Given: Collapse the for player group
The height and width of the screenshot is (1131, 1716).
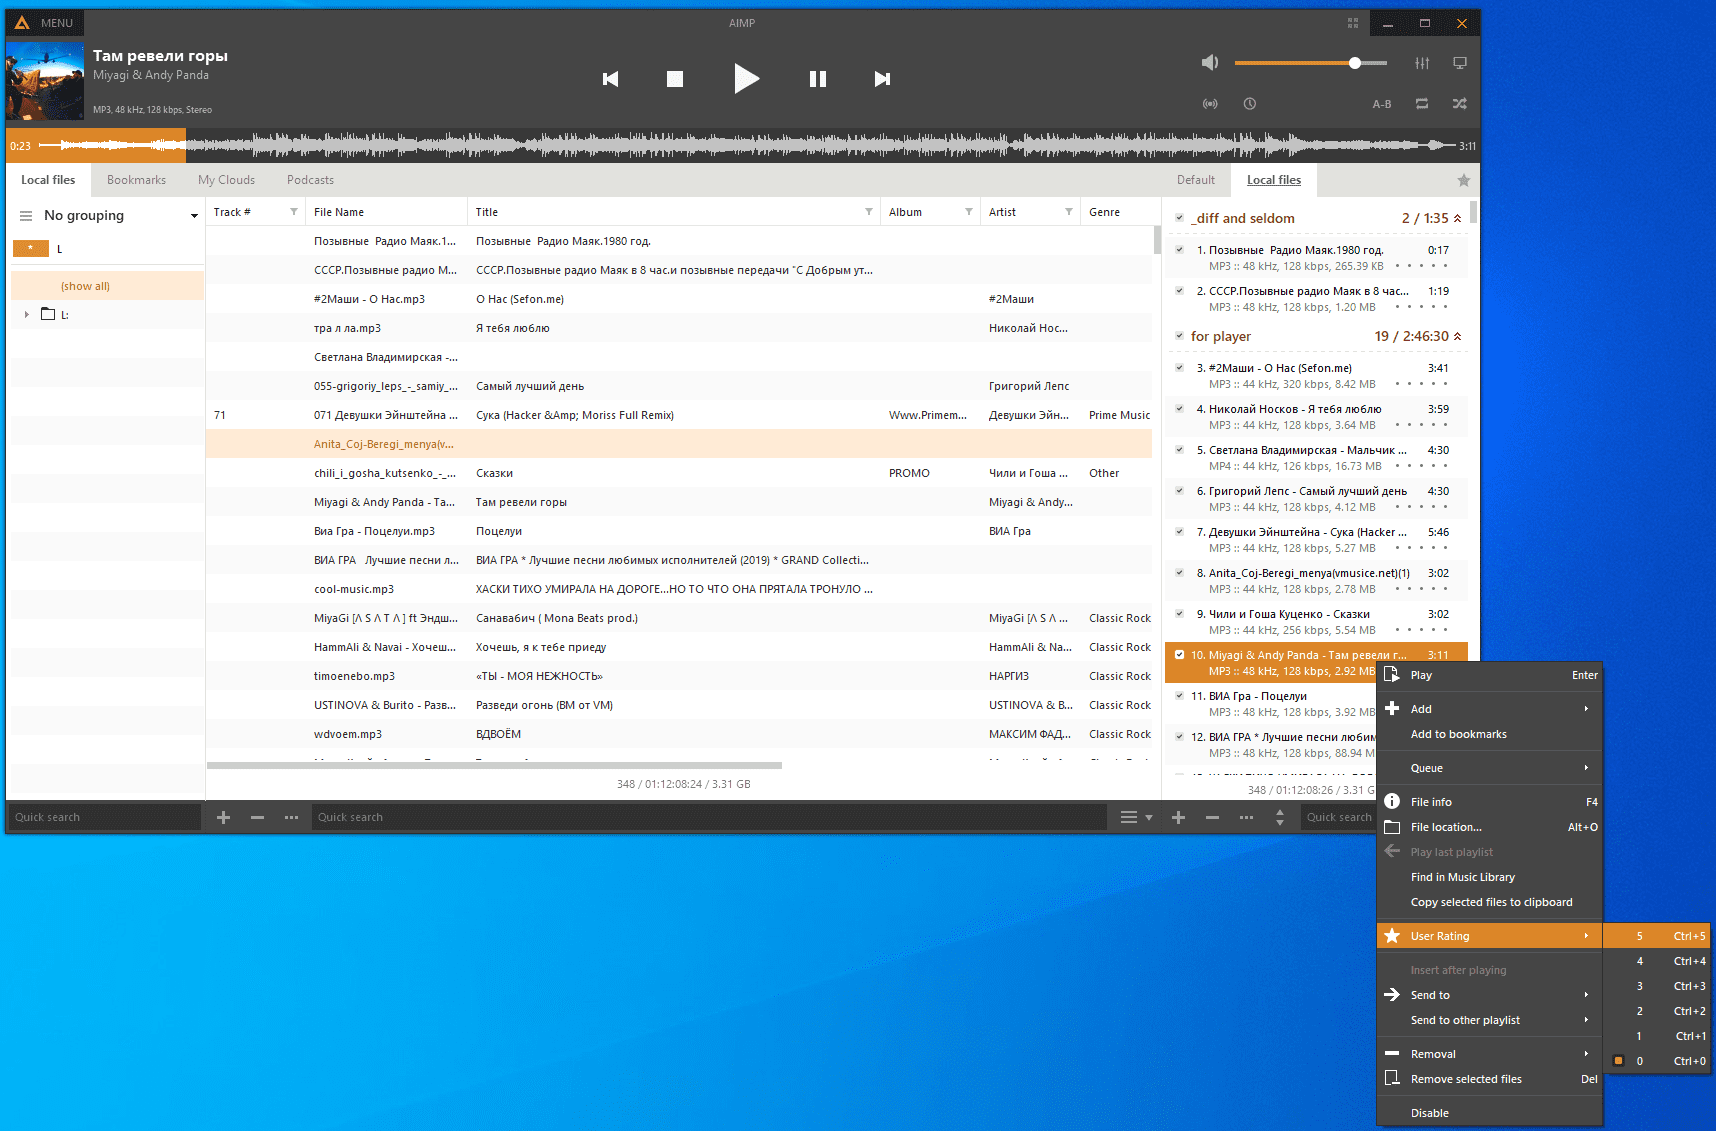Looking at the screenshot, I should 1458,336.
